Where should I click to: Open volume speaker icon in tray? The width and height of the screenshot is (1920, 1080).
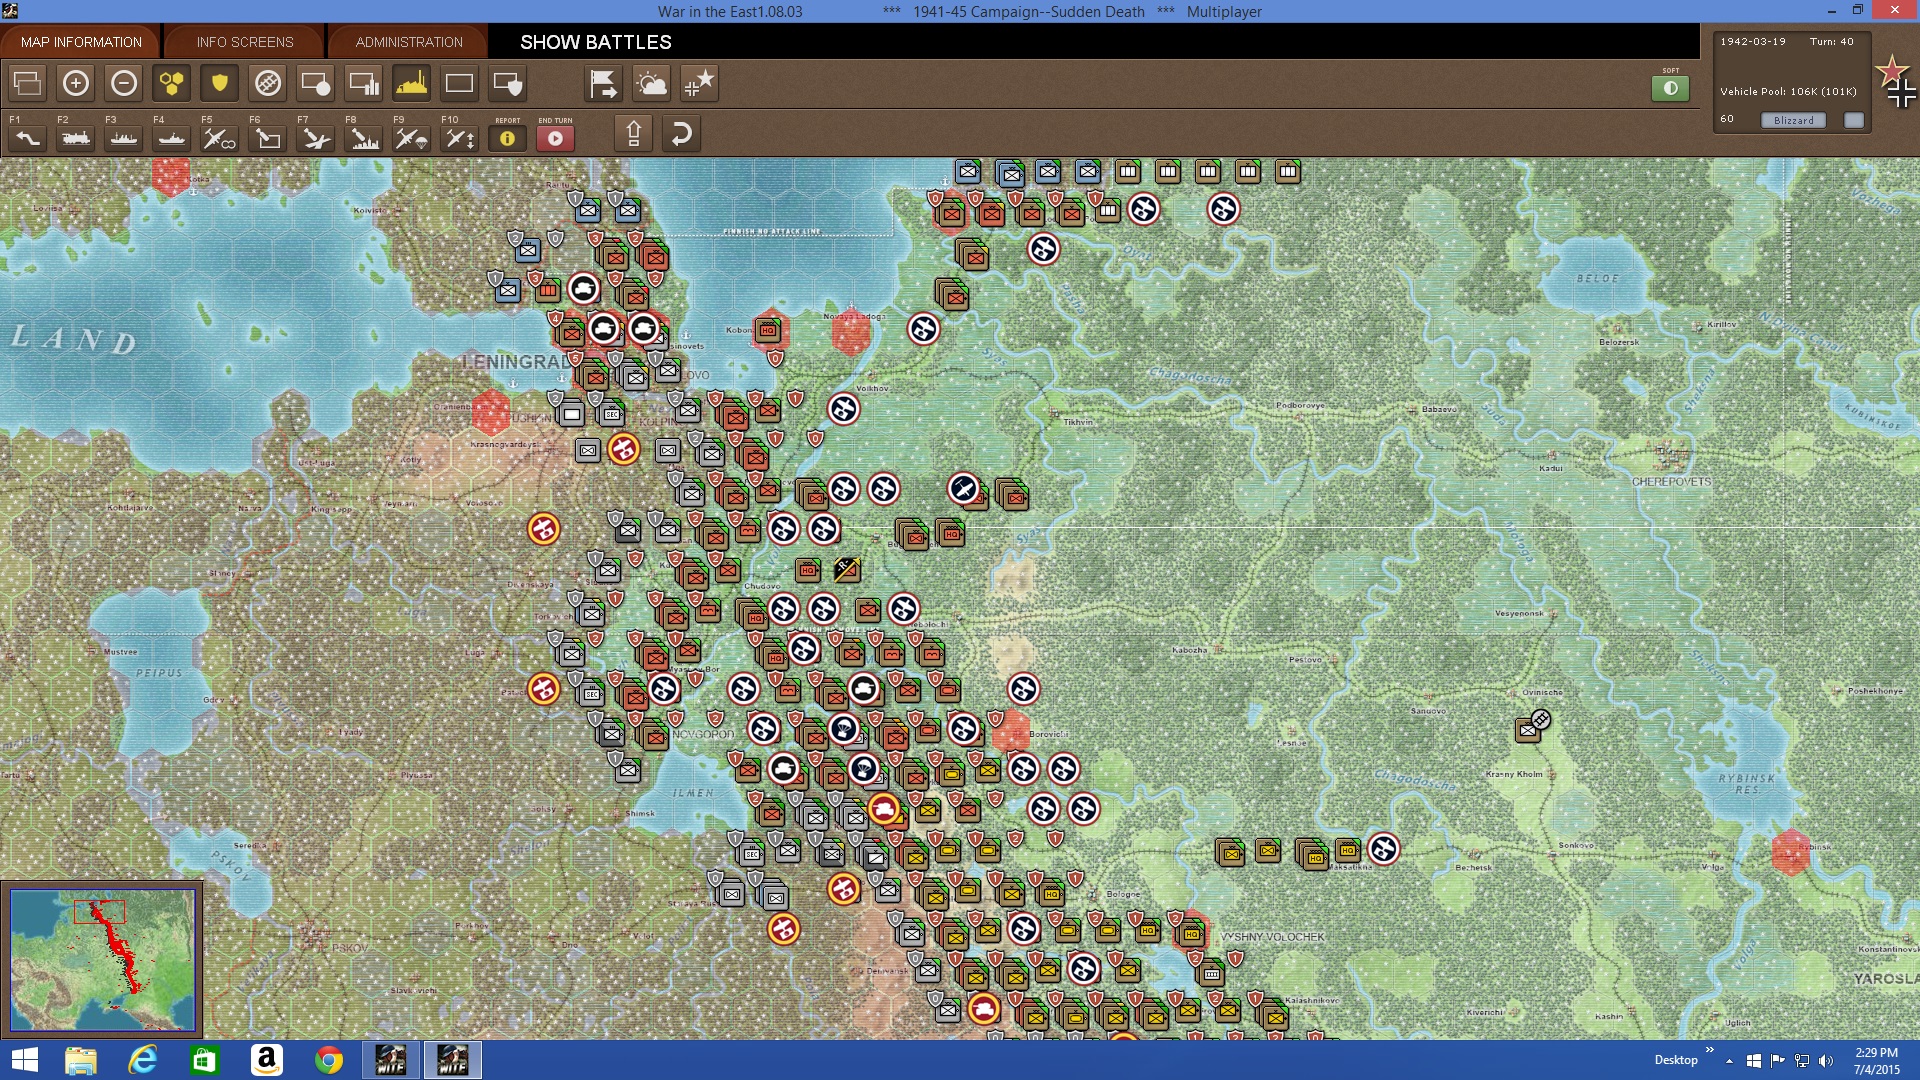coord(1826,1061)
